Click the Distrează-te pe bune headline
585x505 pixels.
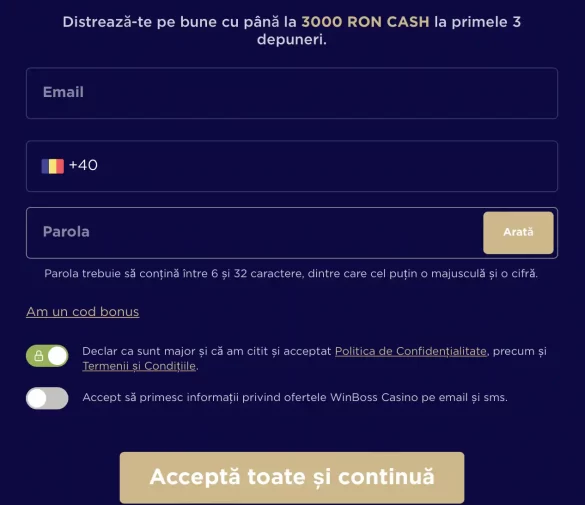coord(292,31)
